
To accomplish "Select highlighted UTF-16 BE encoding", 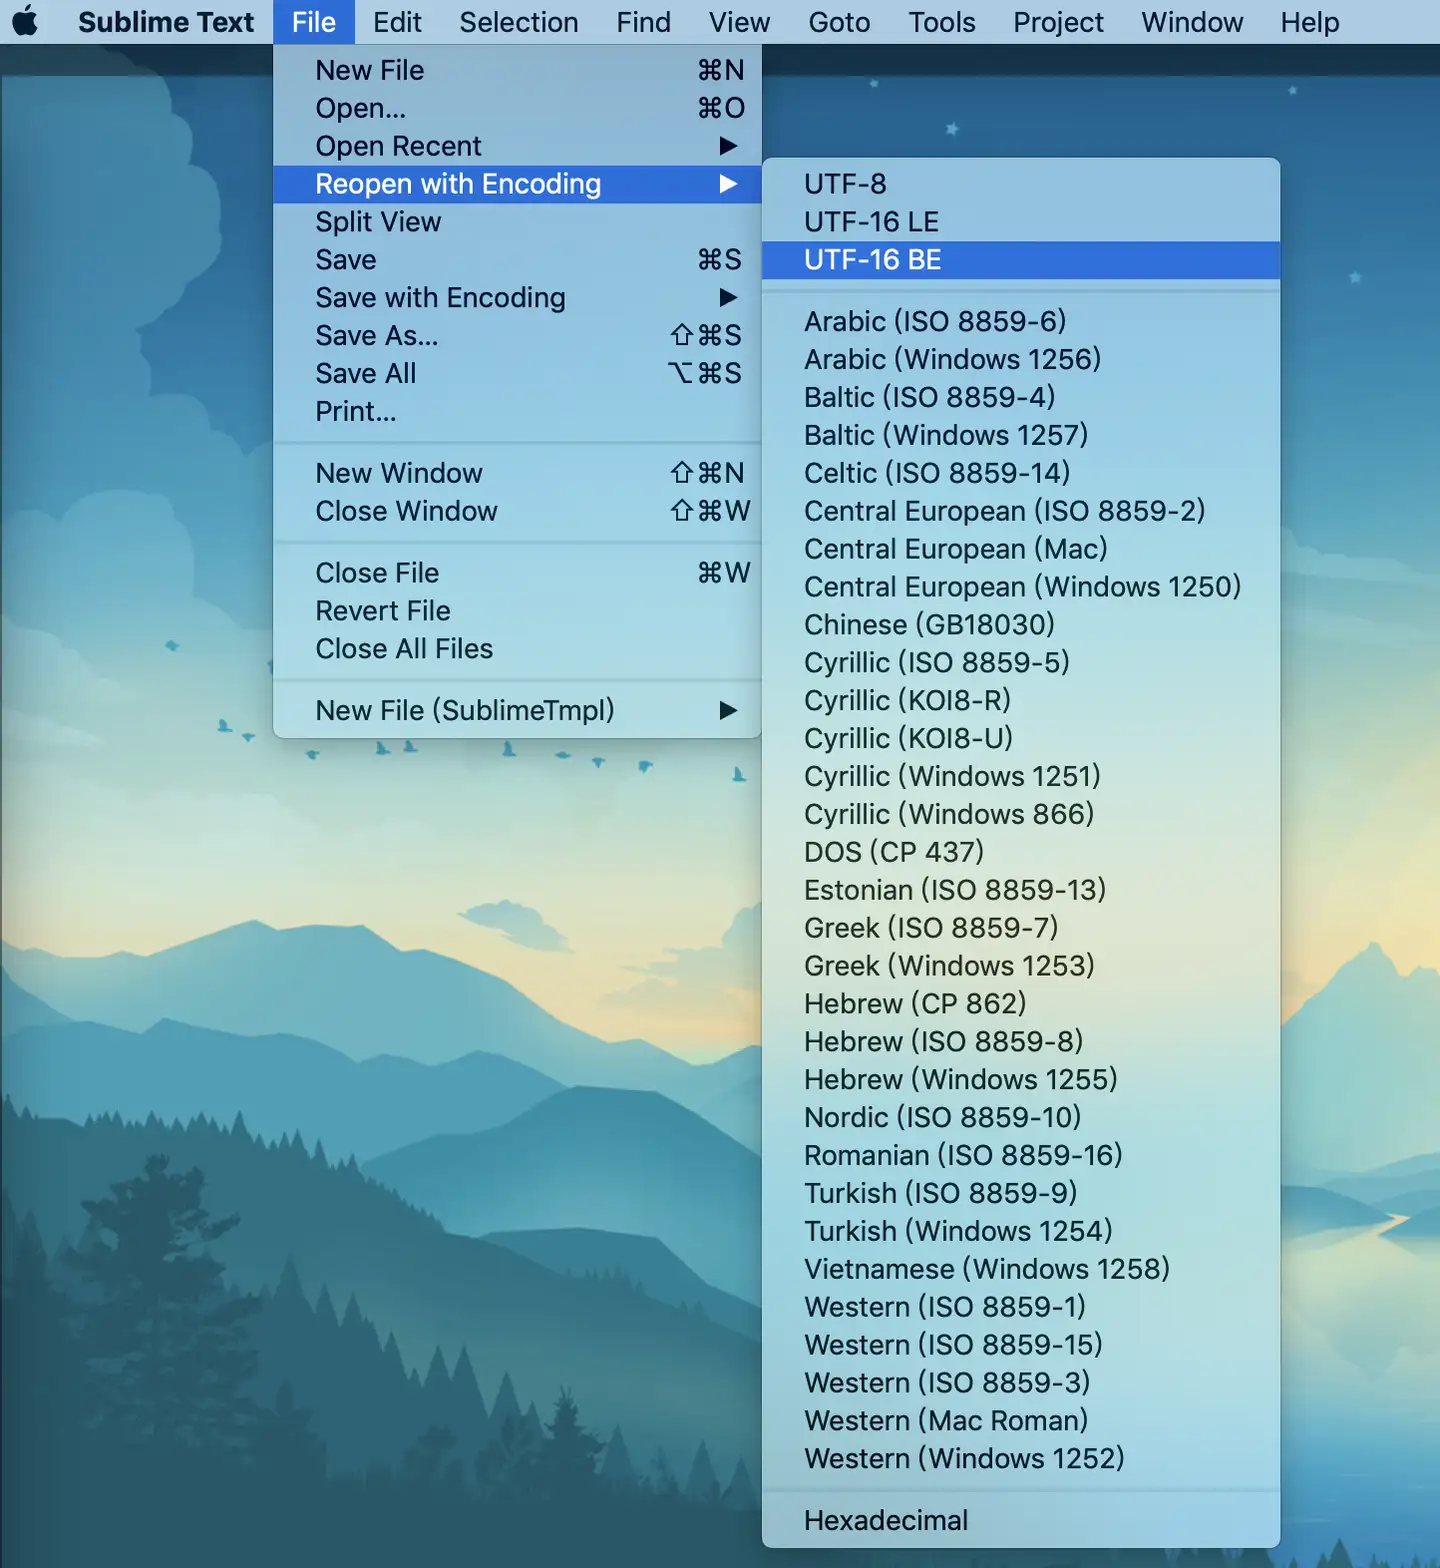I will pyautogui.click(x=1021, y=260).
